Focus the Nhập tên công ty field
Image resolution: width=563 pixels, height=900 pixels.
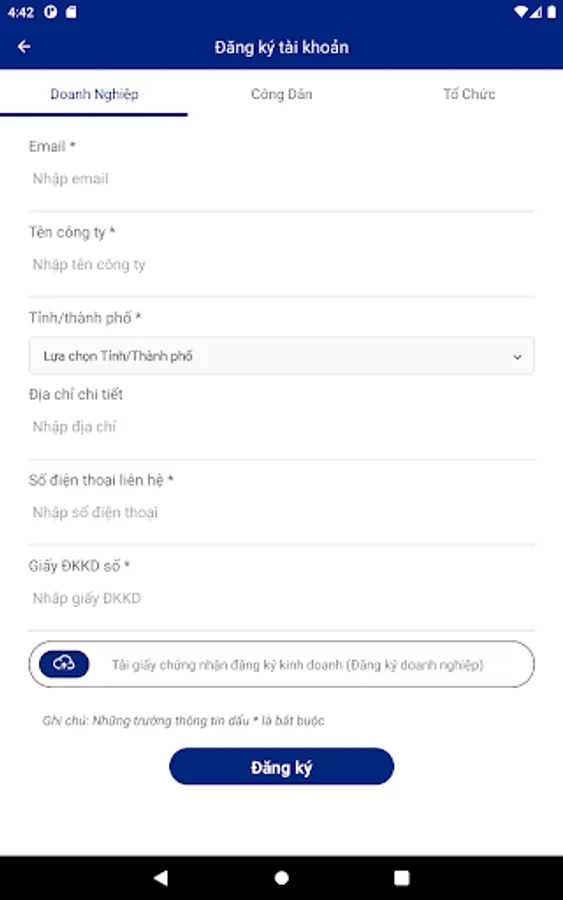click(281, 265)
